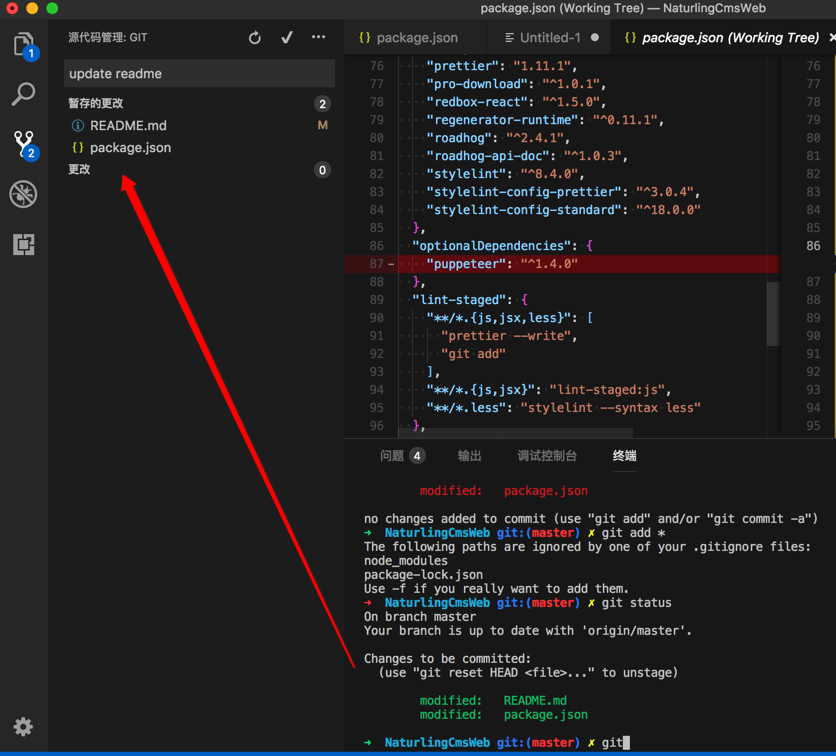Click the "git add" string on line 92
The width and height of the screenshot is (836, 756).
[x=473, y=354]
